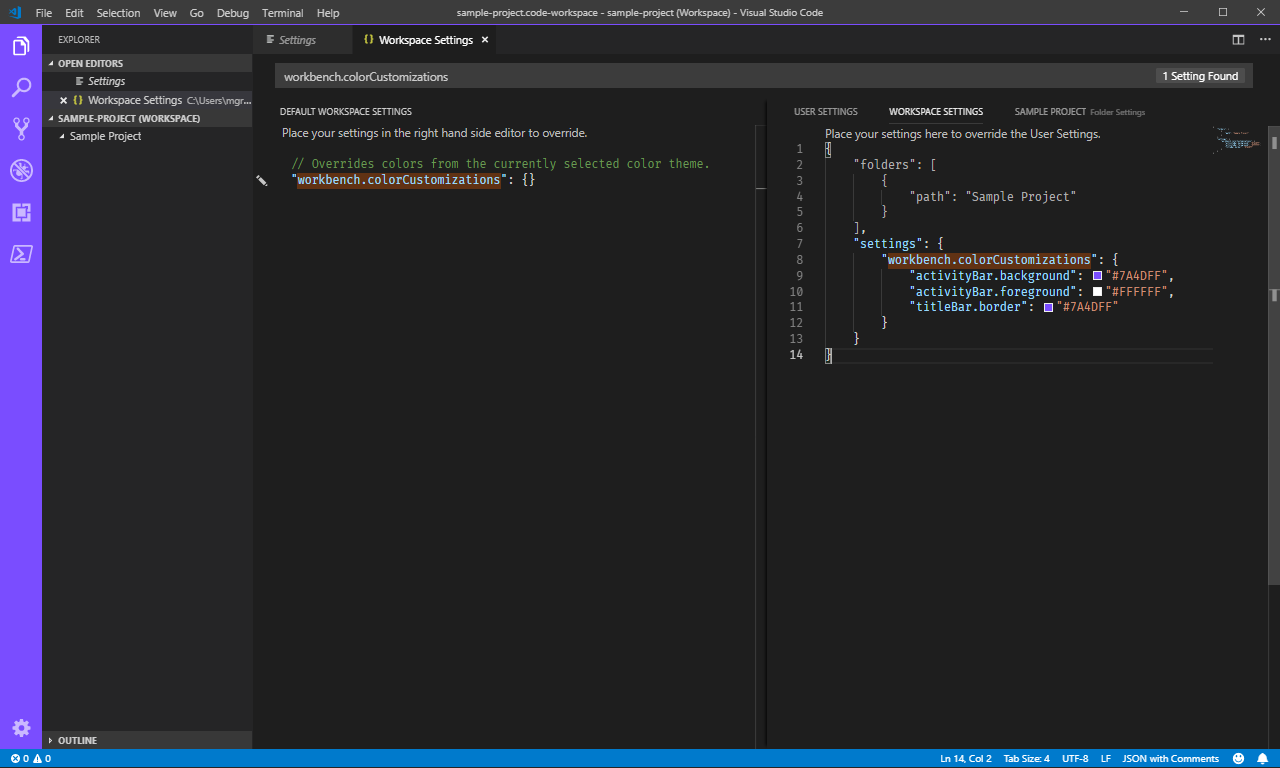
Task: Open the Selection menu
Action: (x=118, y=13)
